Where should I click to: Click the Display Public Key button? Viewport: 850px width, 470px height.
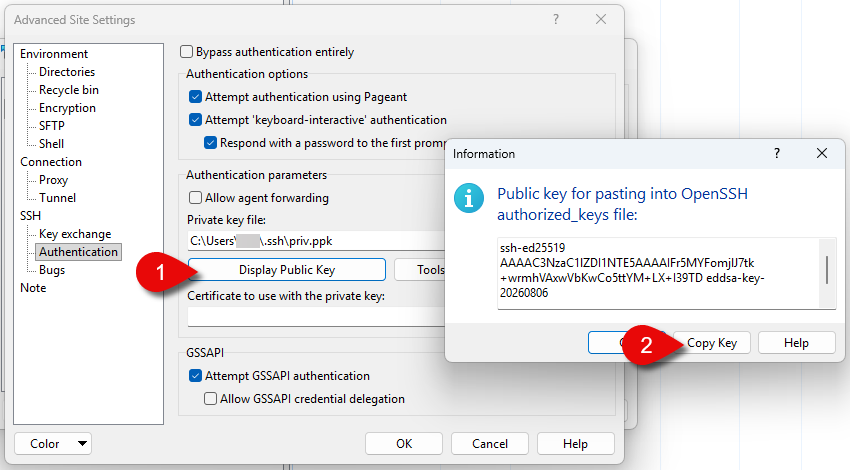287,270
